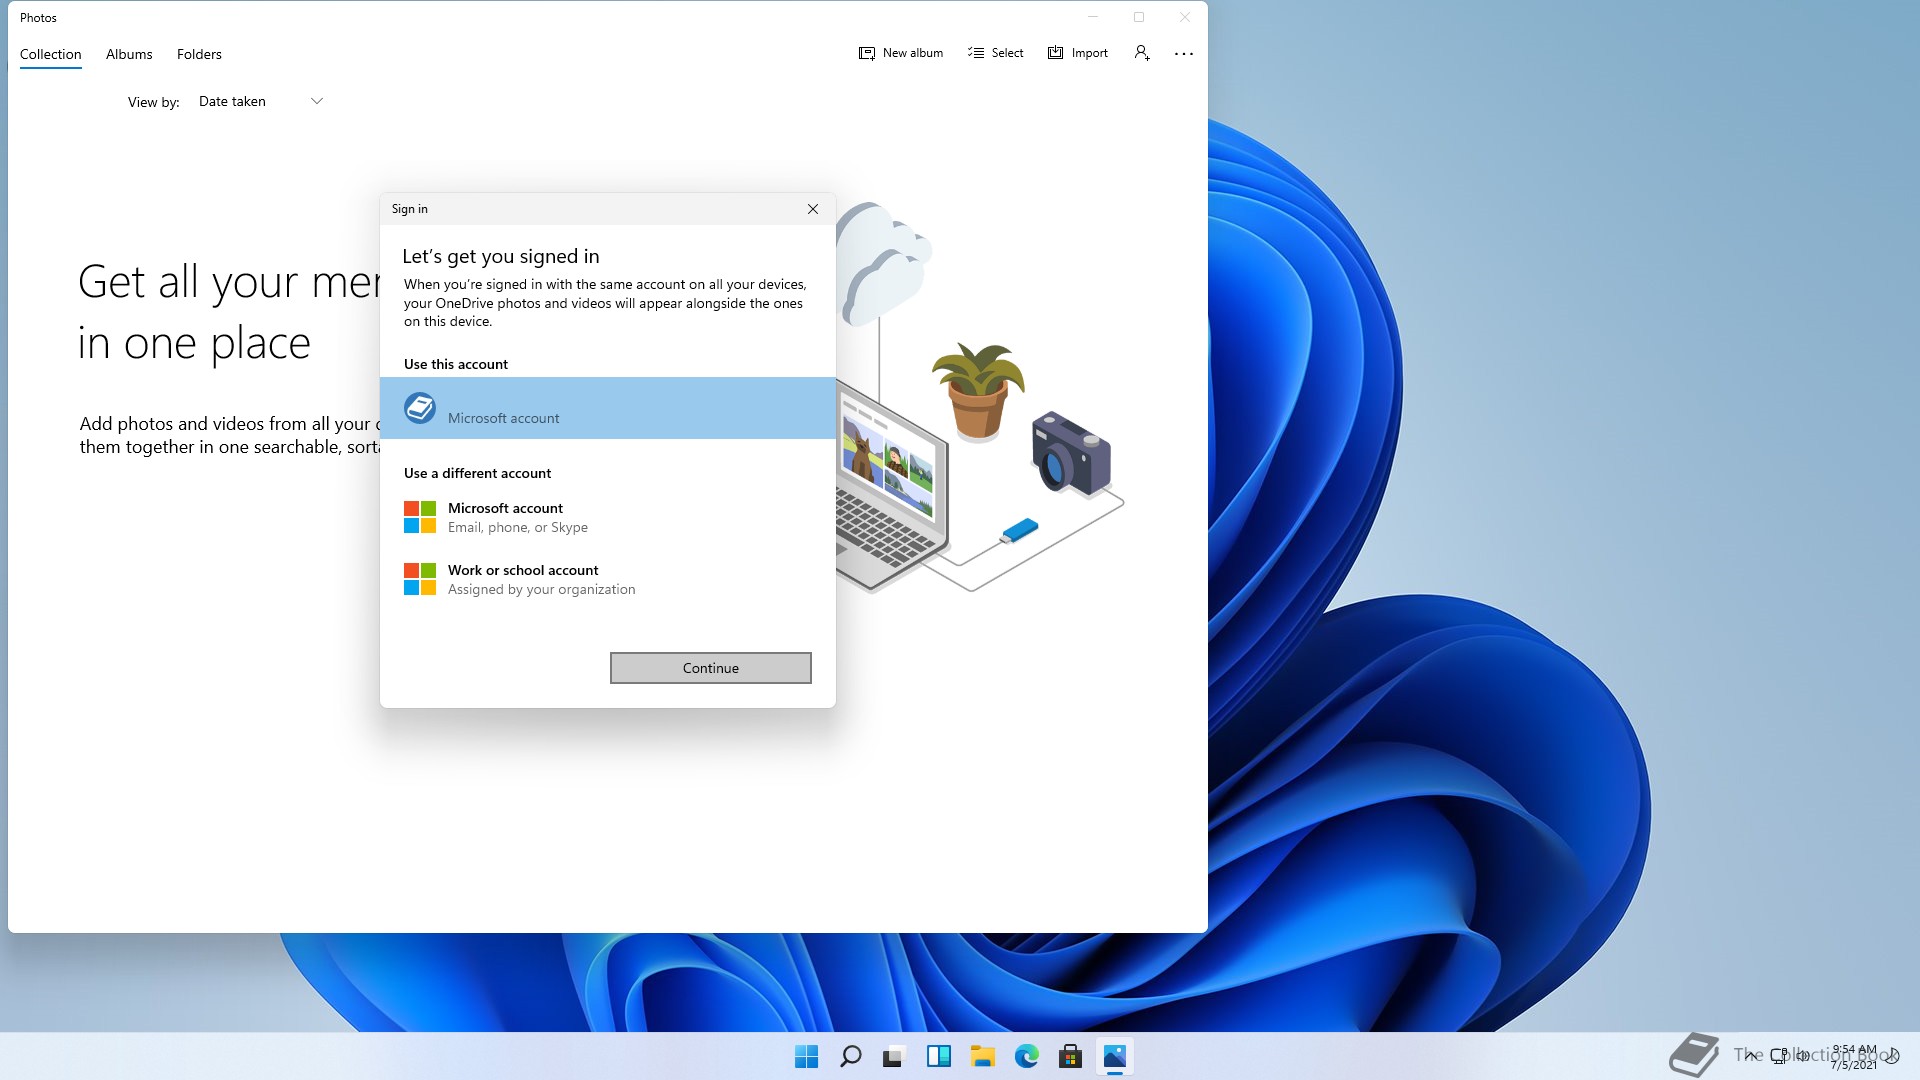Viewport: 1920px width, 1080px height.
Task: Open taskbar Search
Action: [851, 1056]
